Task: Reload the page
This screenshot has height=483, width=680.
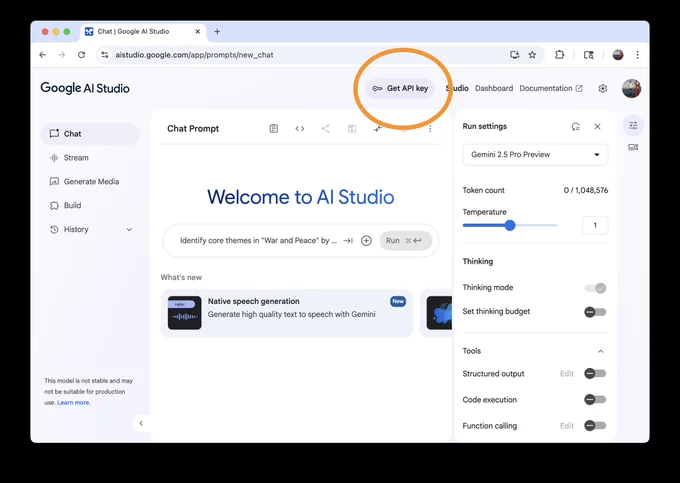Action: coord(81,55)
